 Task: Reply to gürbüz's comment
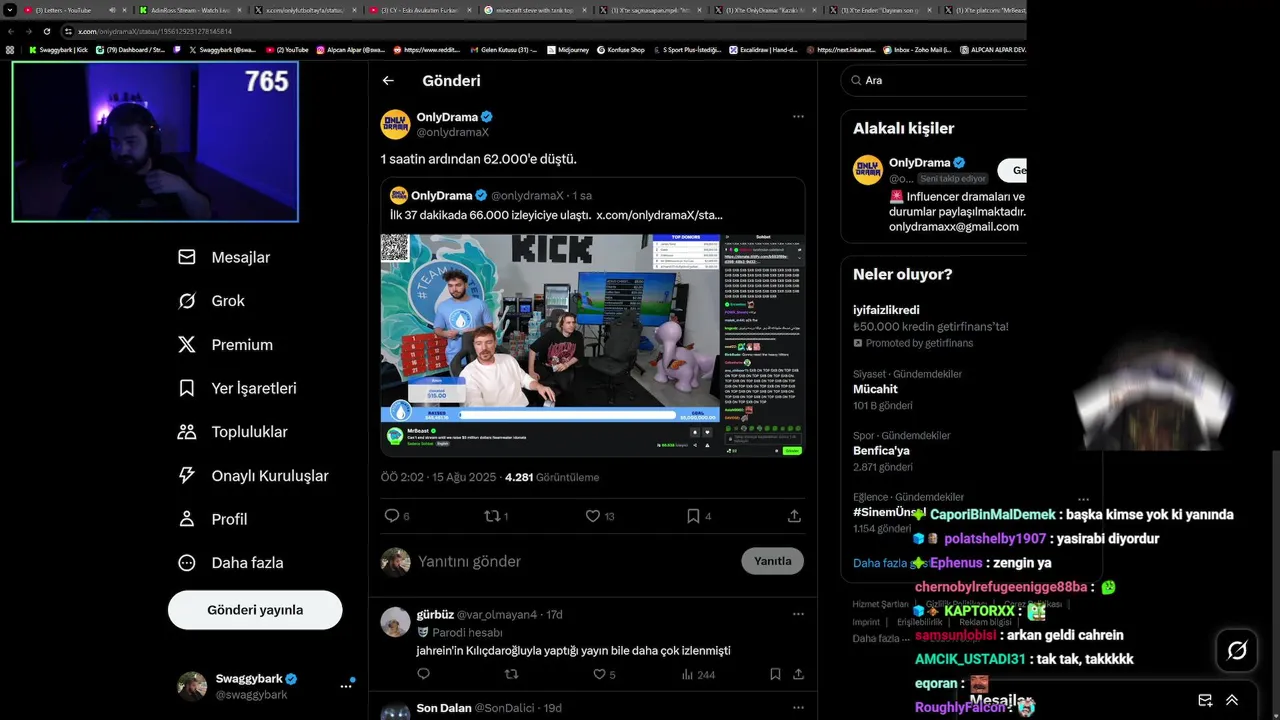tap(423, 675)
